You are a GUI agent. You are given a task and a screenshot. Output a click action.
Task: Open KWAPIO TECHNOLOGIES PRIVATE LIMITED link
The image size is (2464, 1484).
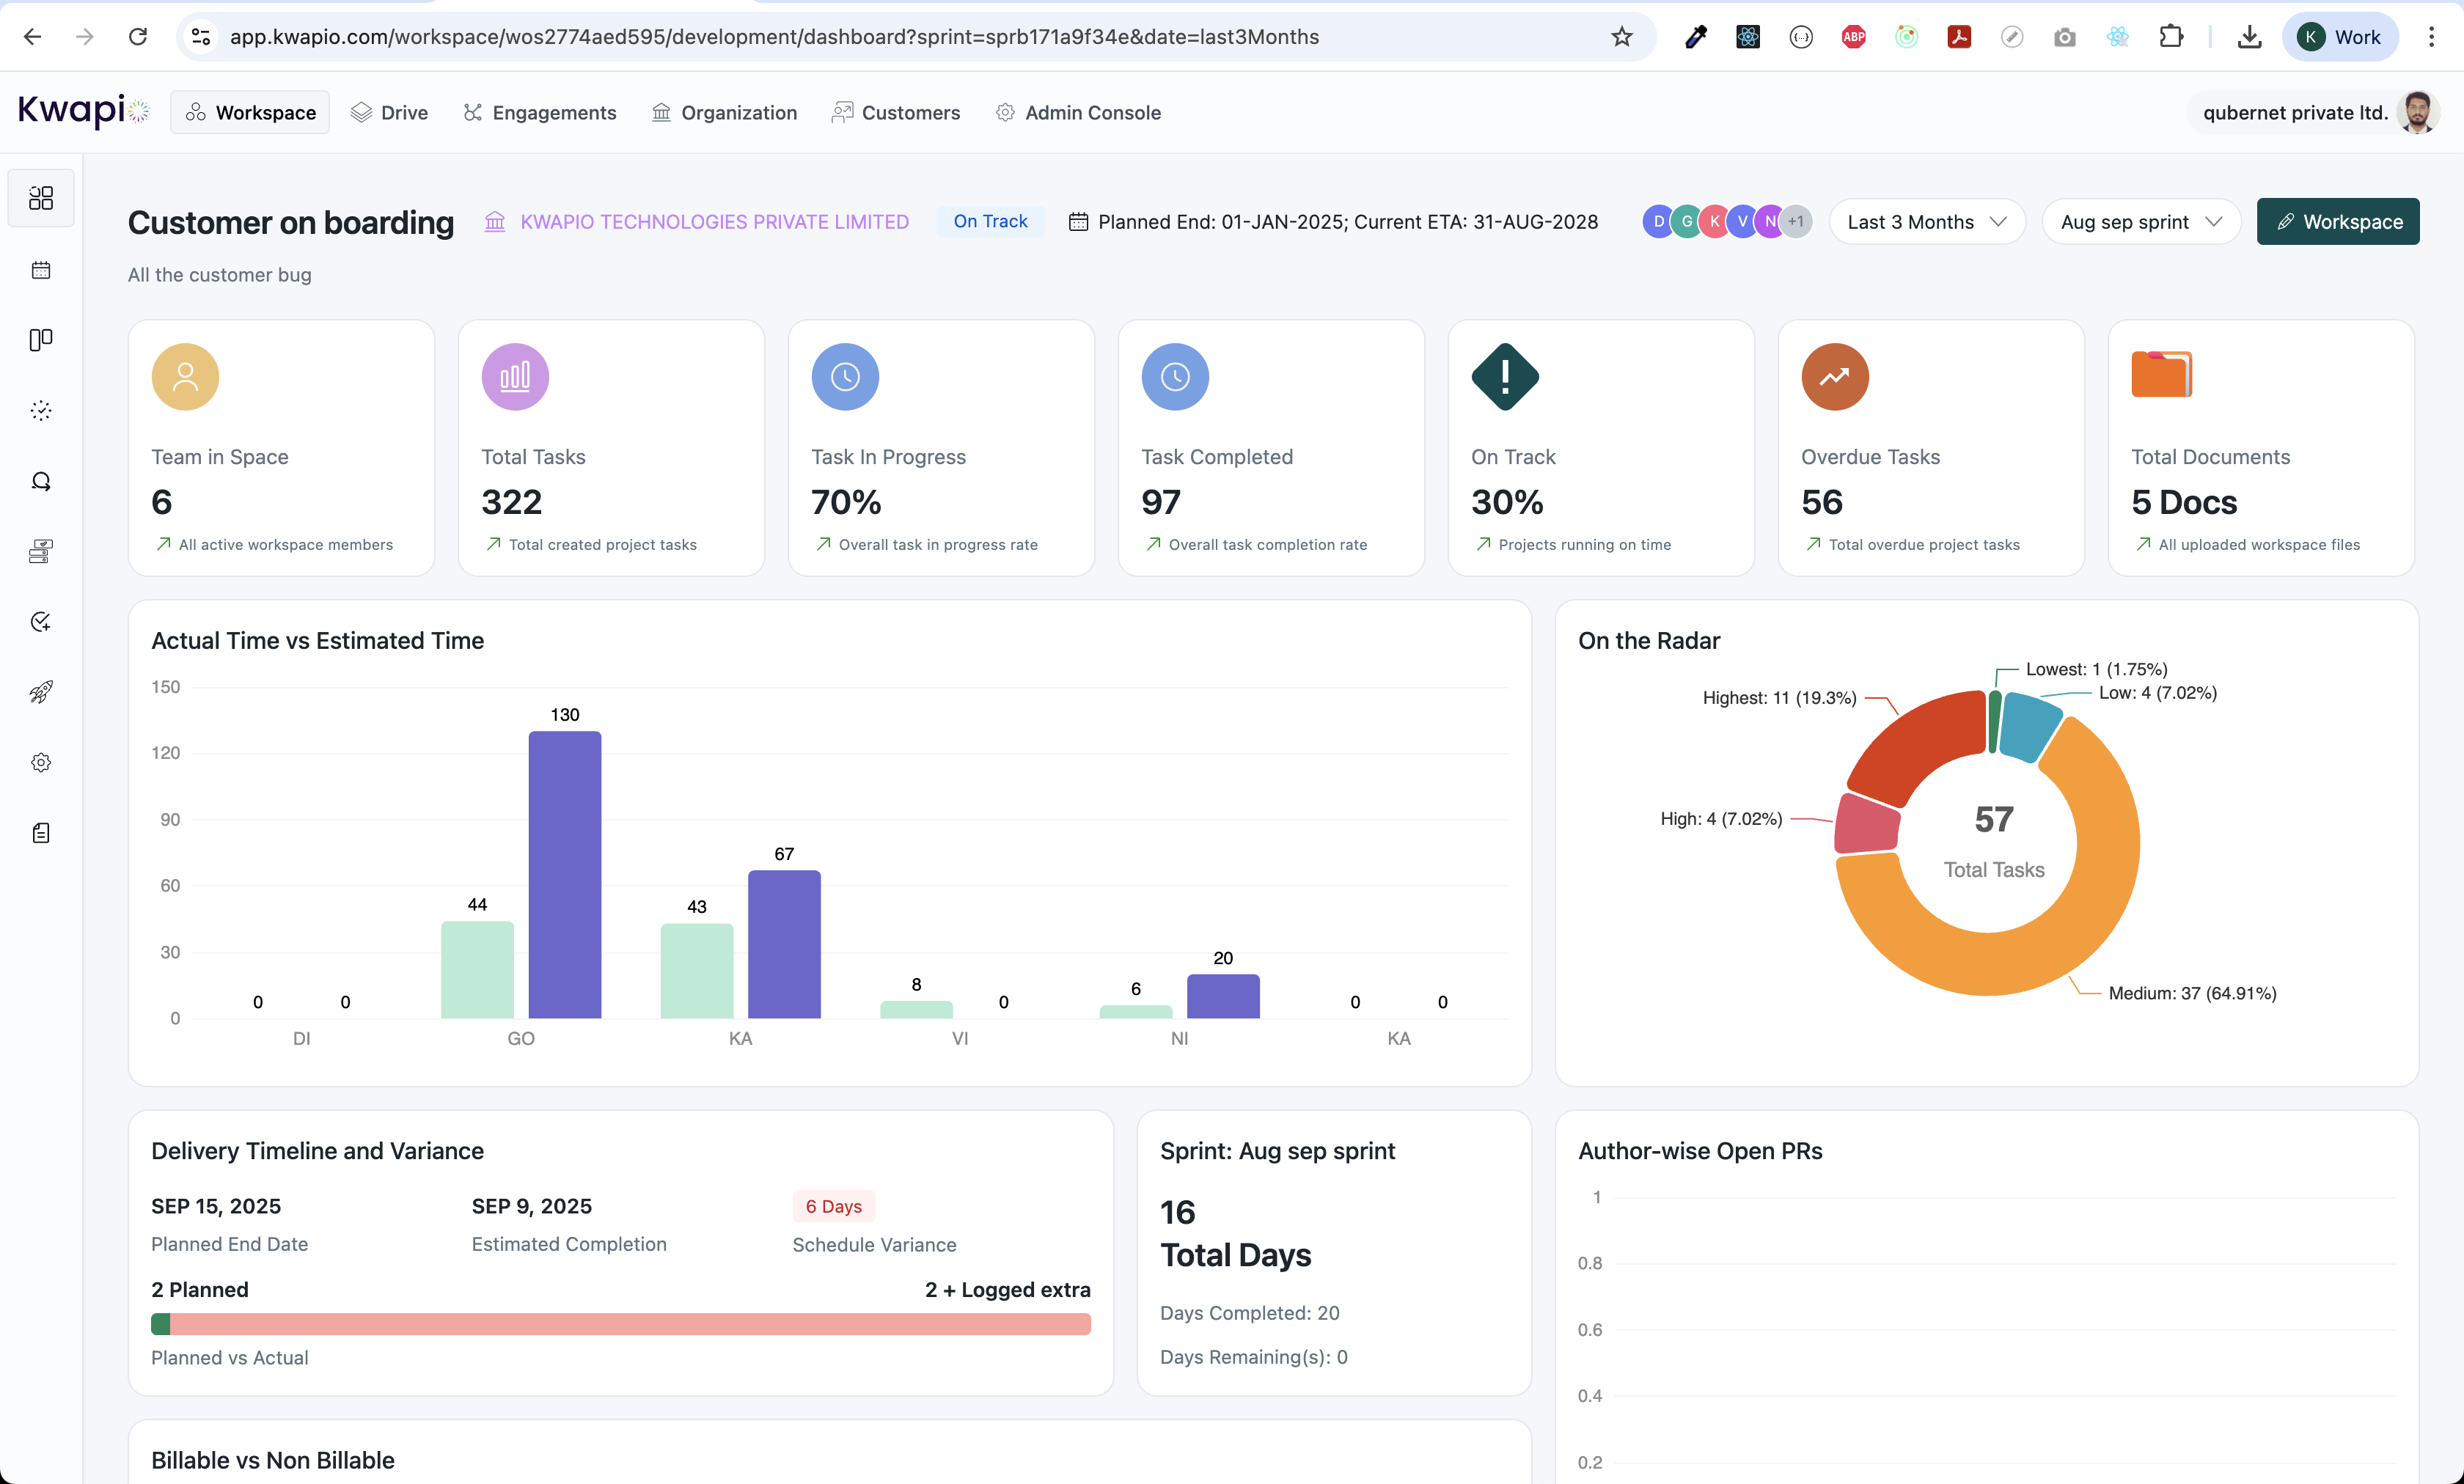point(714,222)
